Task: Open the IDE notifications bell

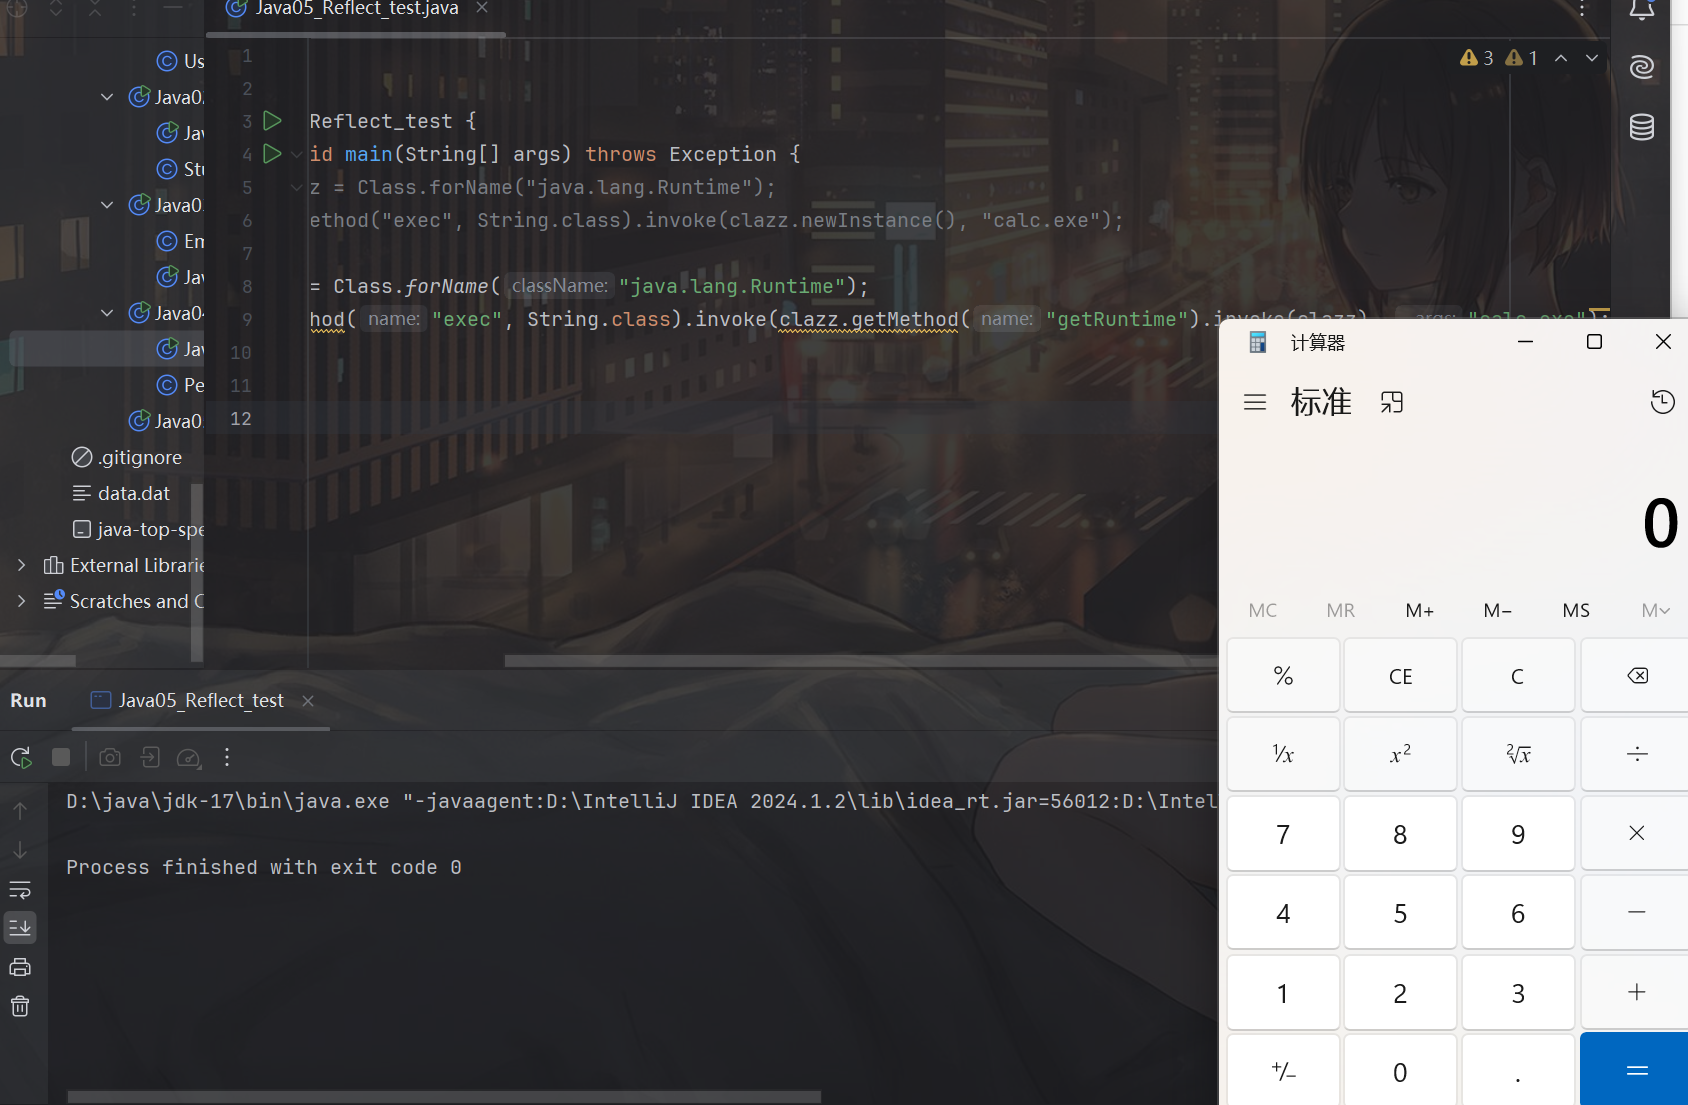Action: 1641,11
